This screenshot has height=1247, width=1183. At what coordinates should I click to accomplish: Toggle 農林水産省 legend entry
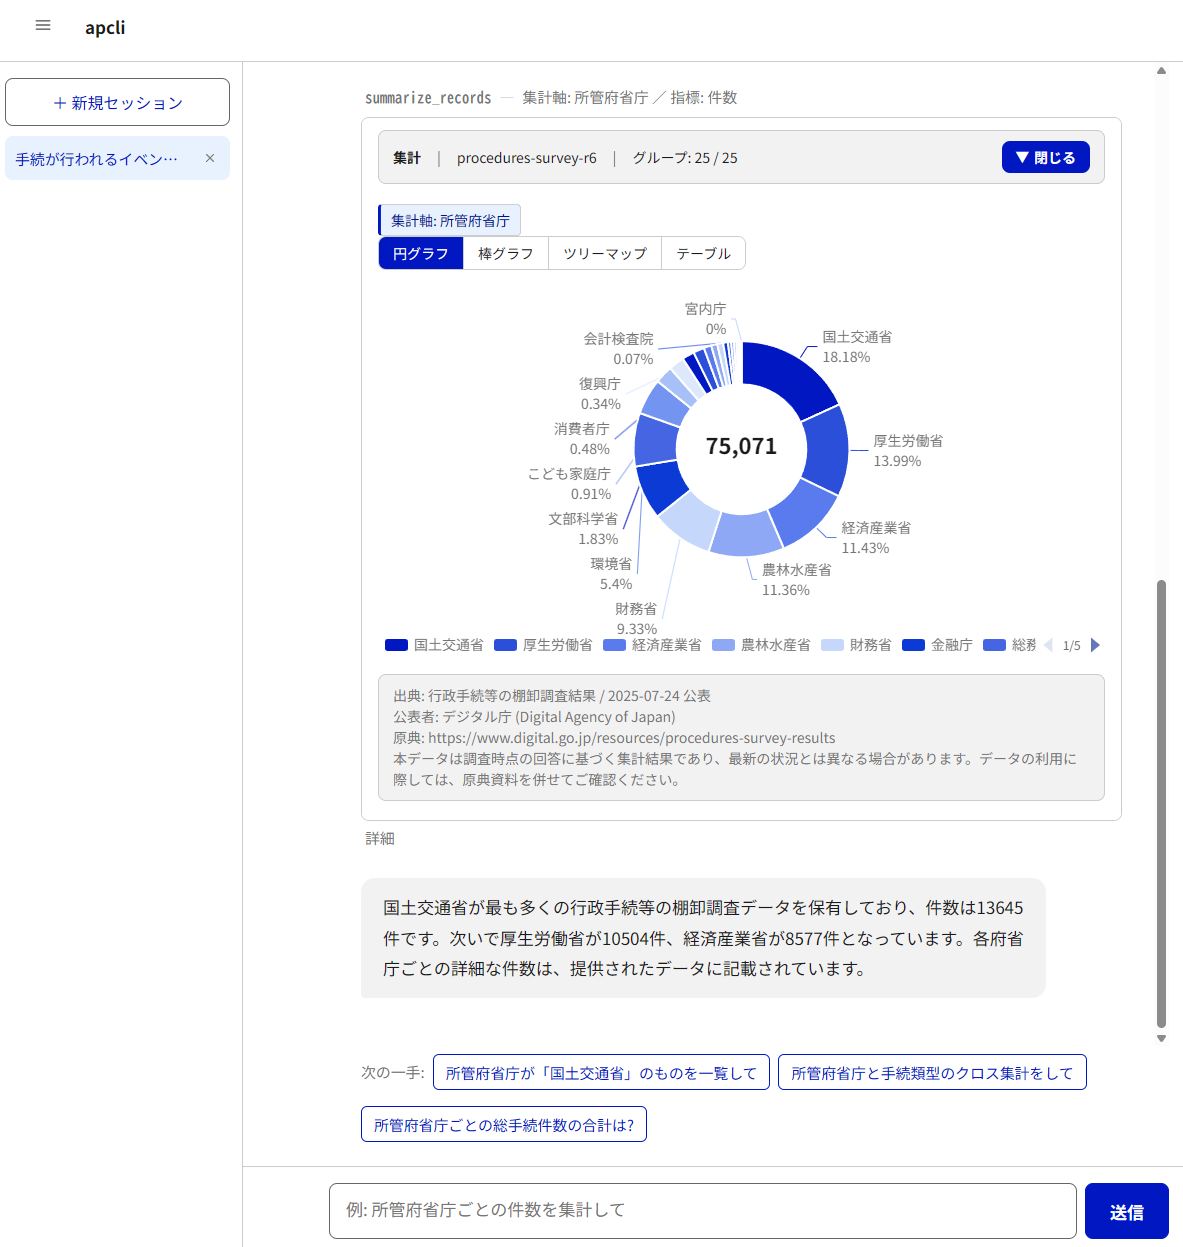point(761,645)
